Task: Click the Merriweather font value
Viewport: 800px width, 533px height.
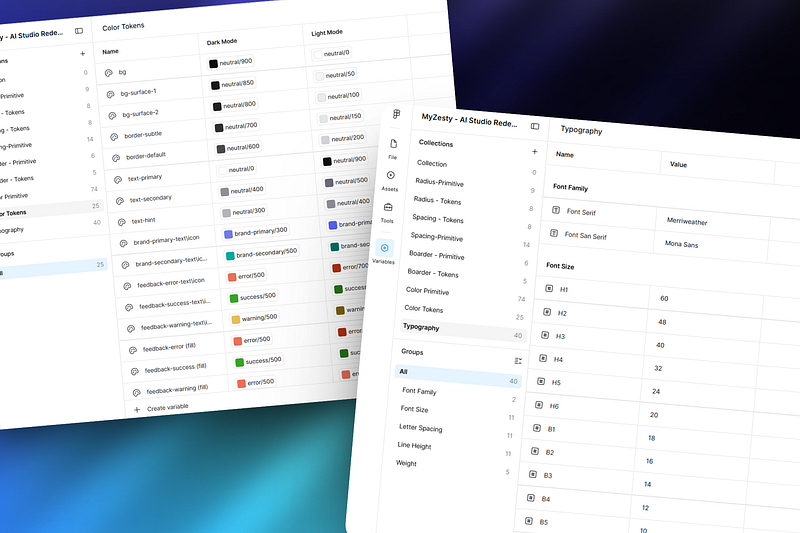Action: tap(687, 221)
